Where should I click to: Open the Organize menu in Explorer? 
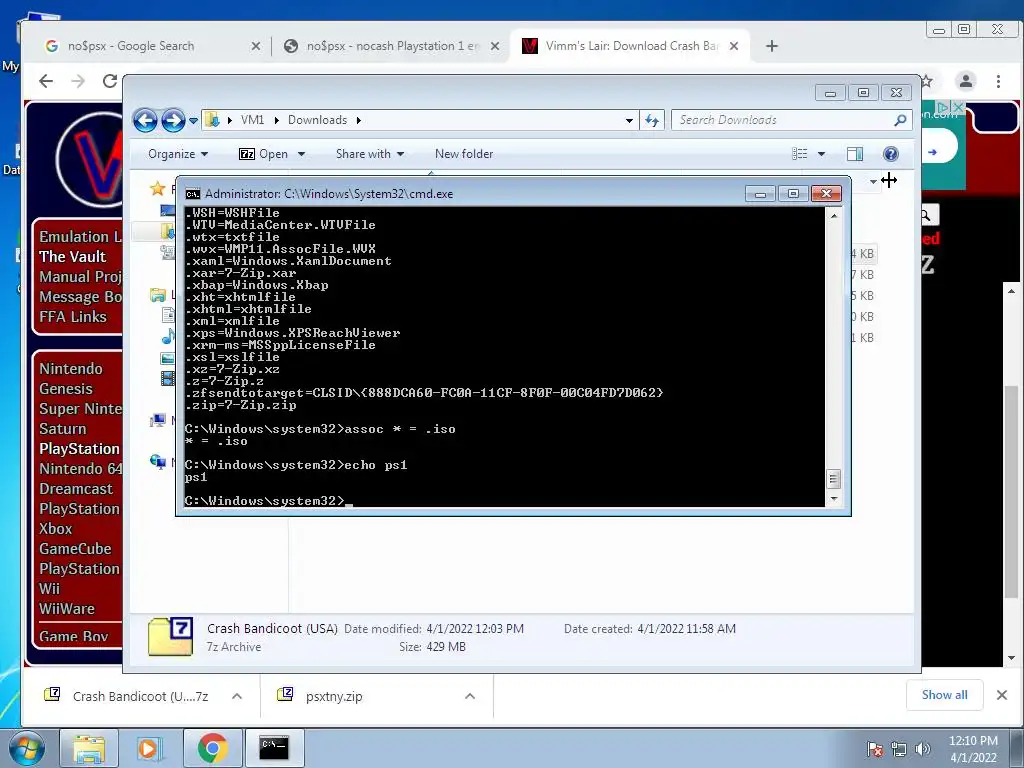pos(178,154)
